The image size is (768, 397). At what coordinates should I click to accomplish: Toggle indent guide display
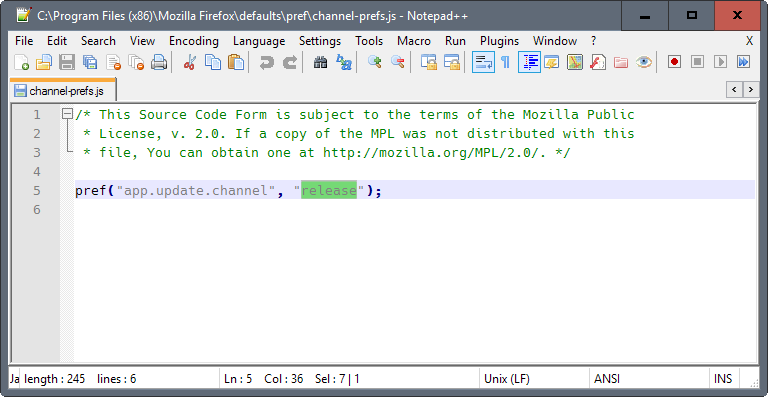click(529, 62)
